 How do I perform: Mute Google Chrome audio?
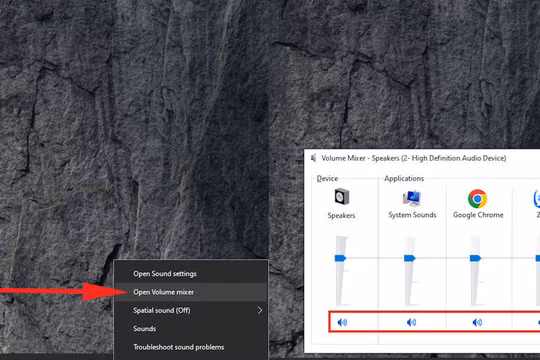(x=477, y=322)
